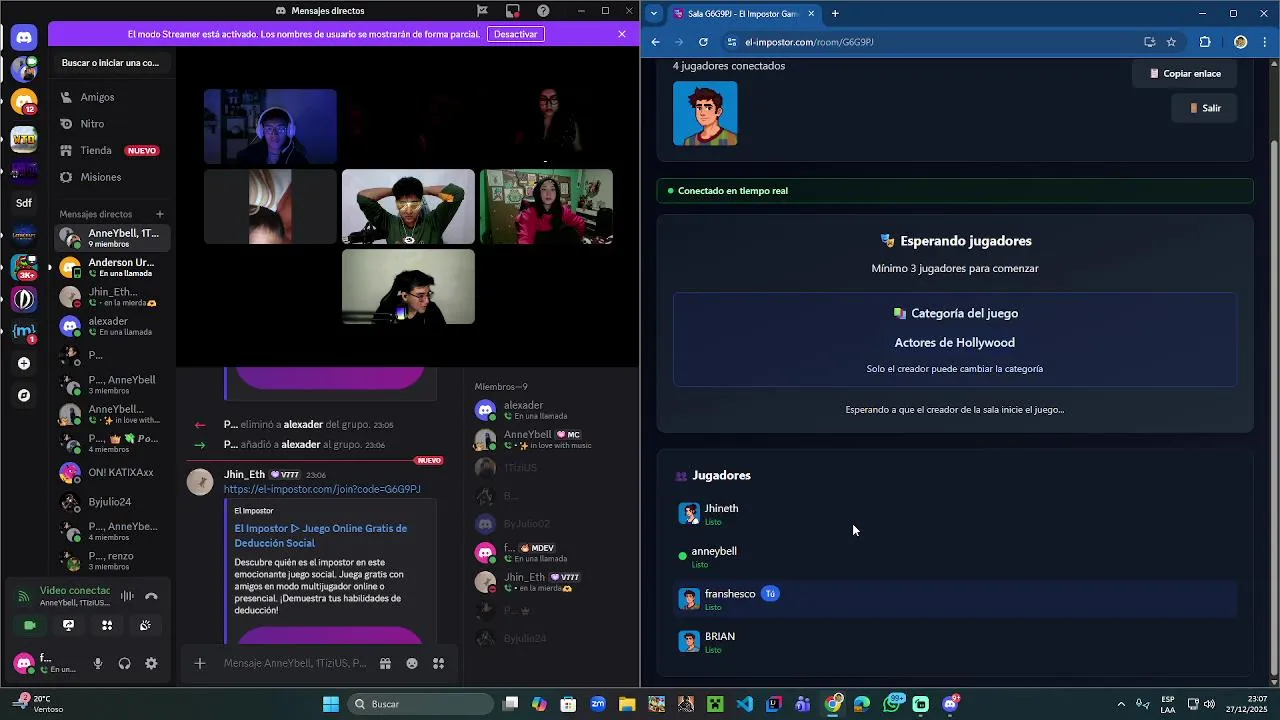Open Discord user settings gear

coord(151,663)
